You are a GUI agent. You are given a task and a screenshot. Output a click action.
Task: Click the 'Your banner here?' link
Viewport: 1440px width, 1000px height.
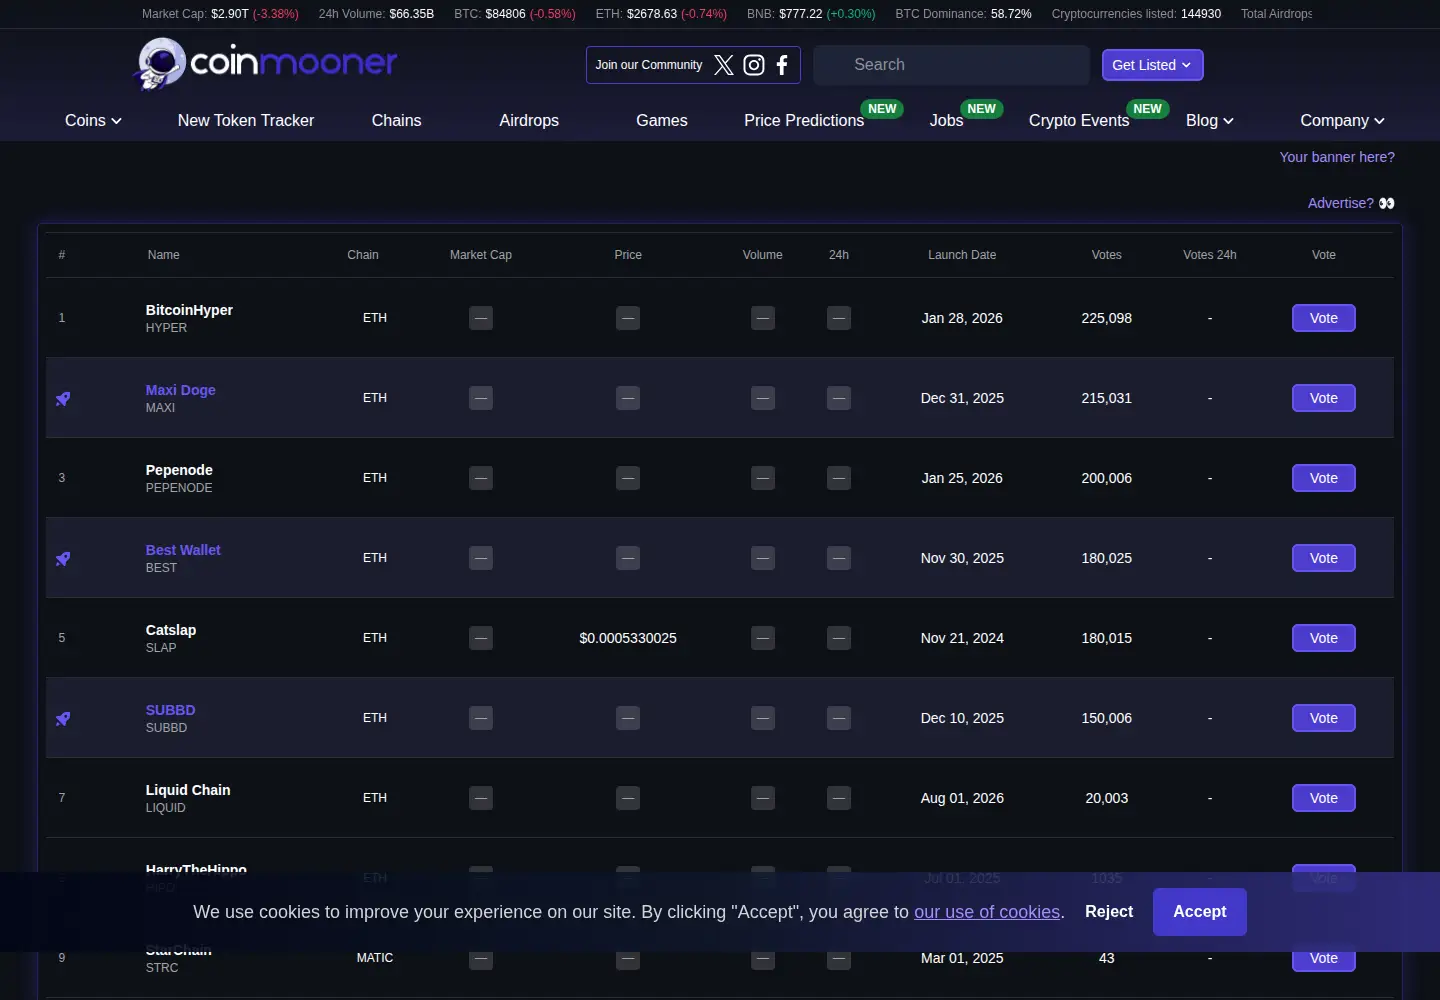1337,157
